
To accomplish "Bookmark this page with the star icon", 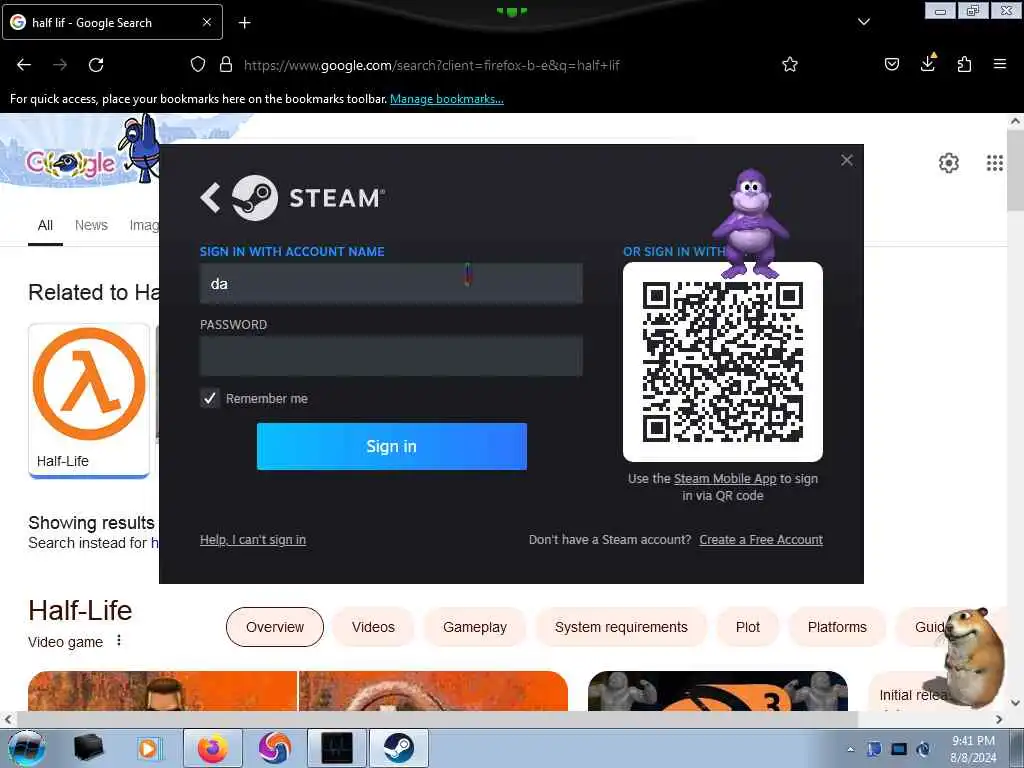I will click(790, 64).
